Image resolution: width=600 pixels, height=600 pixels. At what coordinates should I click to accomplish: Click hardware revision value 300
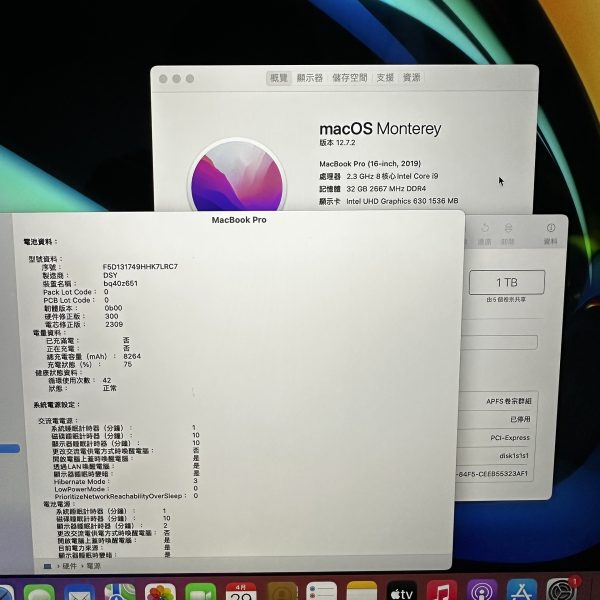point(111,316)
